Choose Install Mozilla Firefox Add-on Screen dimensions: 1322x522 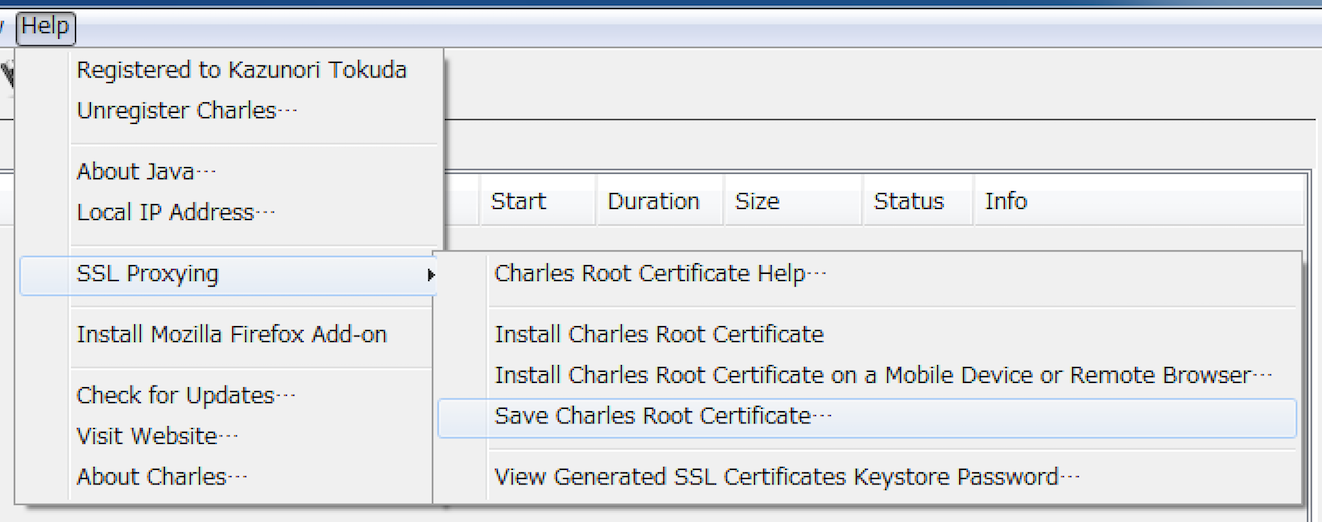(231, 335)
